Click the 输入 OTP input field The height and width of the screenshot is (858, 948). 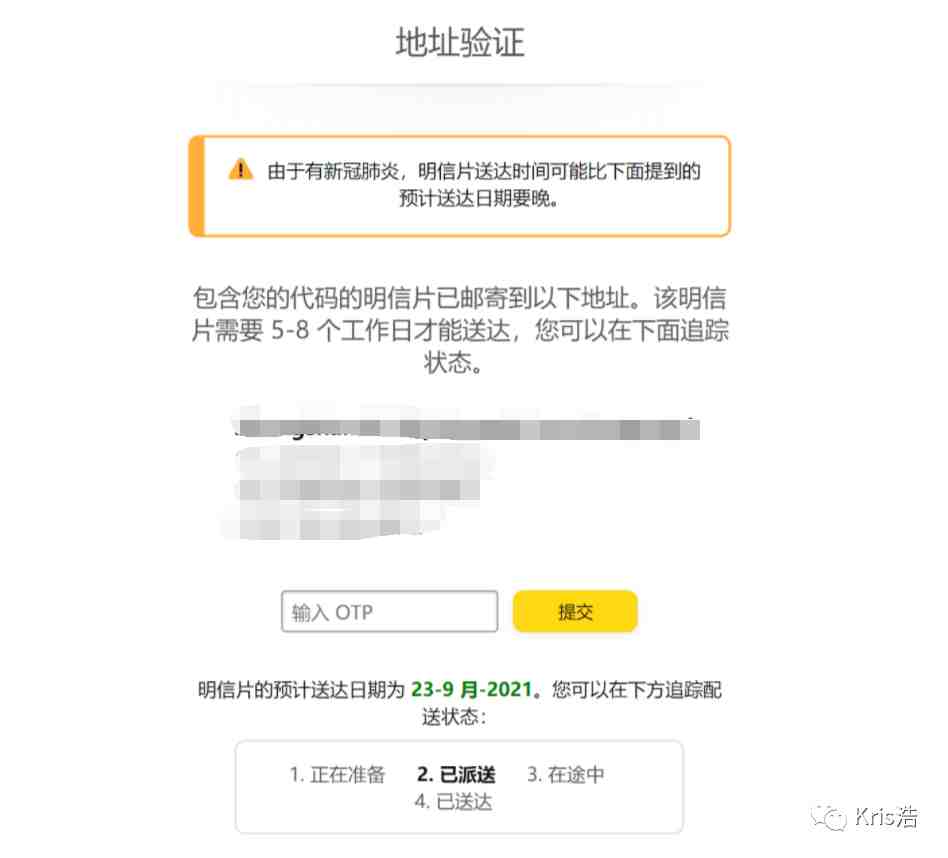[x=389, y=611]
